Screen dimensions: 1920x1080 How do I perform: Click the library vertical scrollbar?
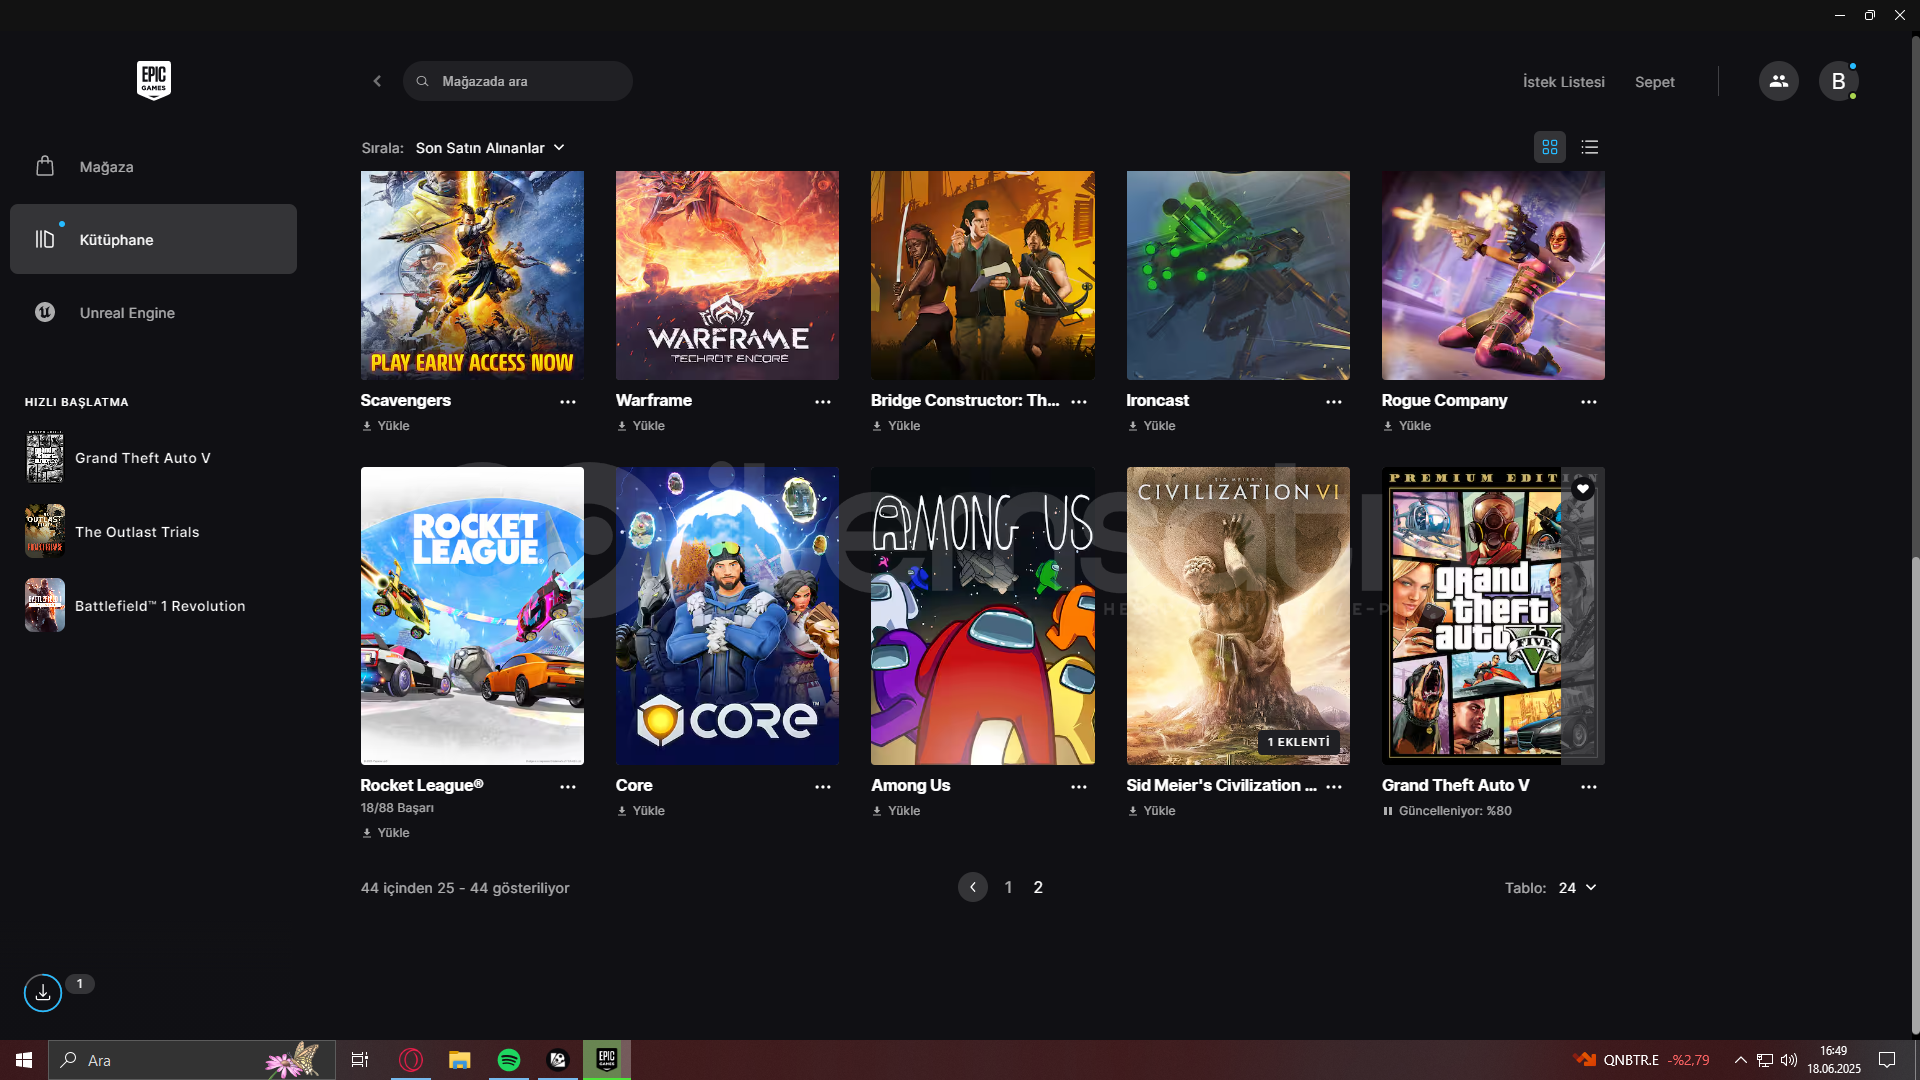1915,795
